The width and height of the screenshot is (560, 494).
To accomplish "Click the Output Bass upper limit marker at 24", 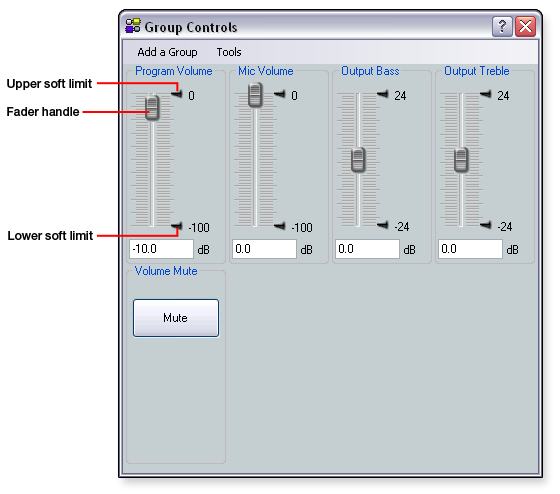I will (382, 94).
